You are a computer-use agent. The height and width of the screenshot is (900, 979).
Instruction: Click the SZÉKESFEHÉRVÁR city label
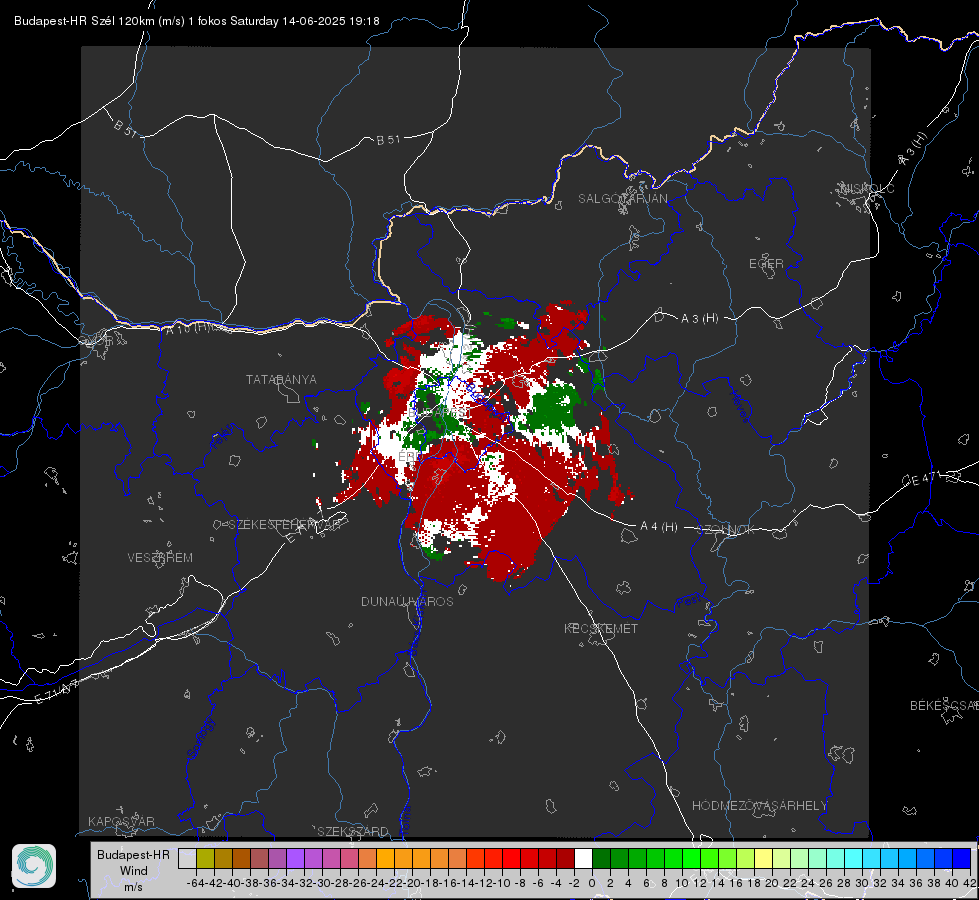click(x=287, y=525)
